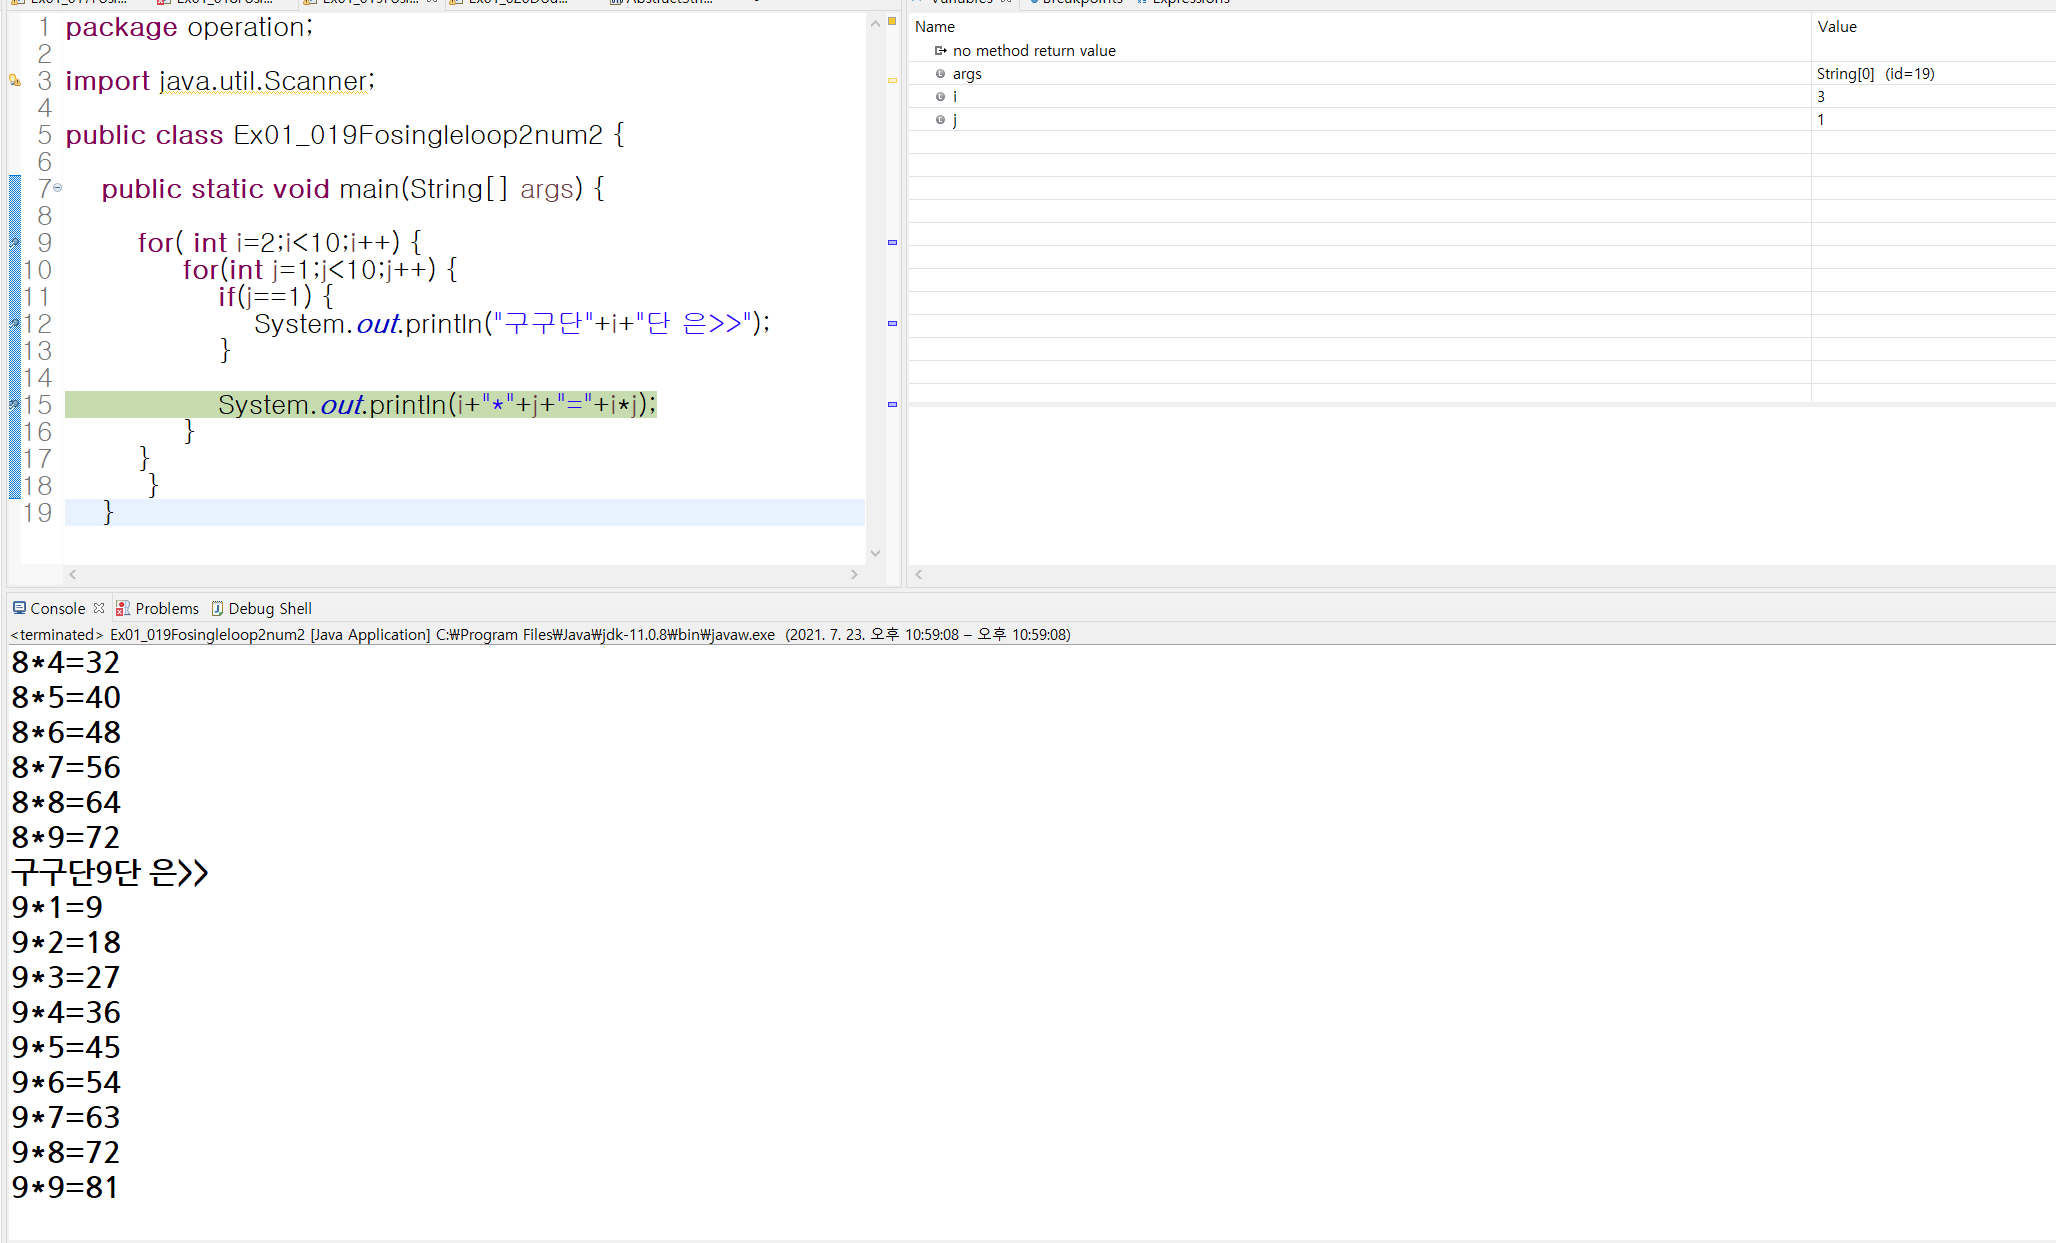The height and width of the screenshot is (1243, 2056).
Task: Toggle the breakpoint marker on line 9
Action: 14,243
